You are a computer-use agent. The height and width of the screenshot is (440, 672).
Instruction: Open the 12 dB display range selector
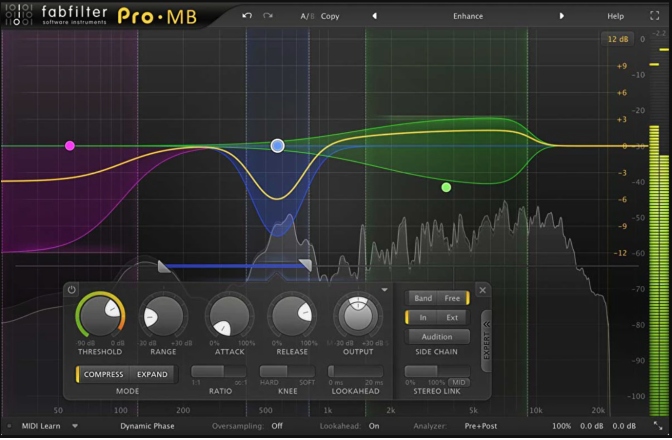point(618,39)
